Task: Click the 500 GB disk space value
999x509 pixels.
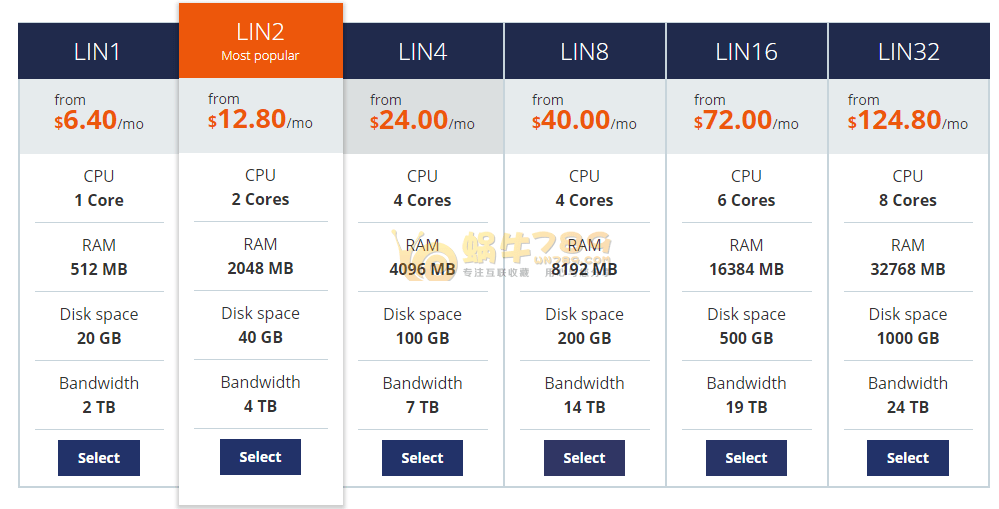Action: pyautogui.click(x=746, y=338)
